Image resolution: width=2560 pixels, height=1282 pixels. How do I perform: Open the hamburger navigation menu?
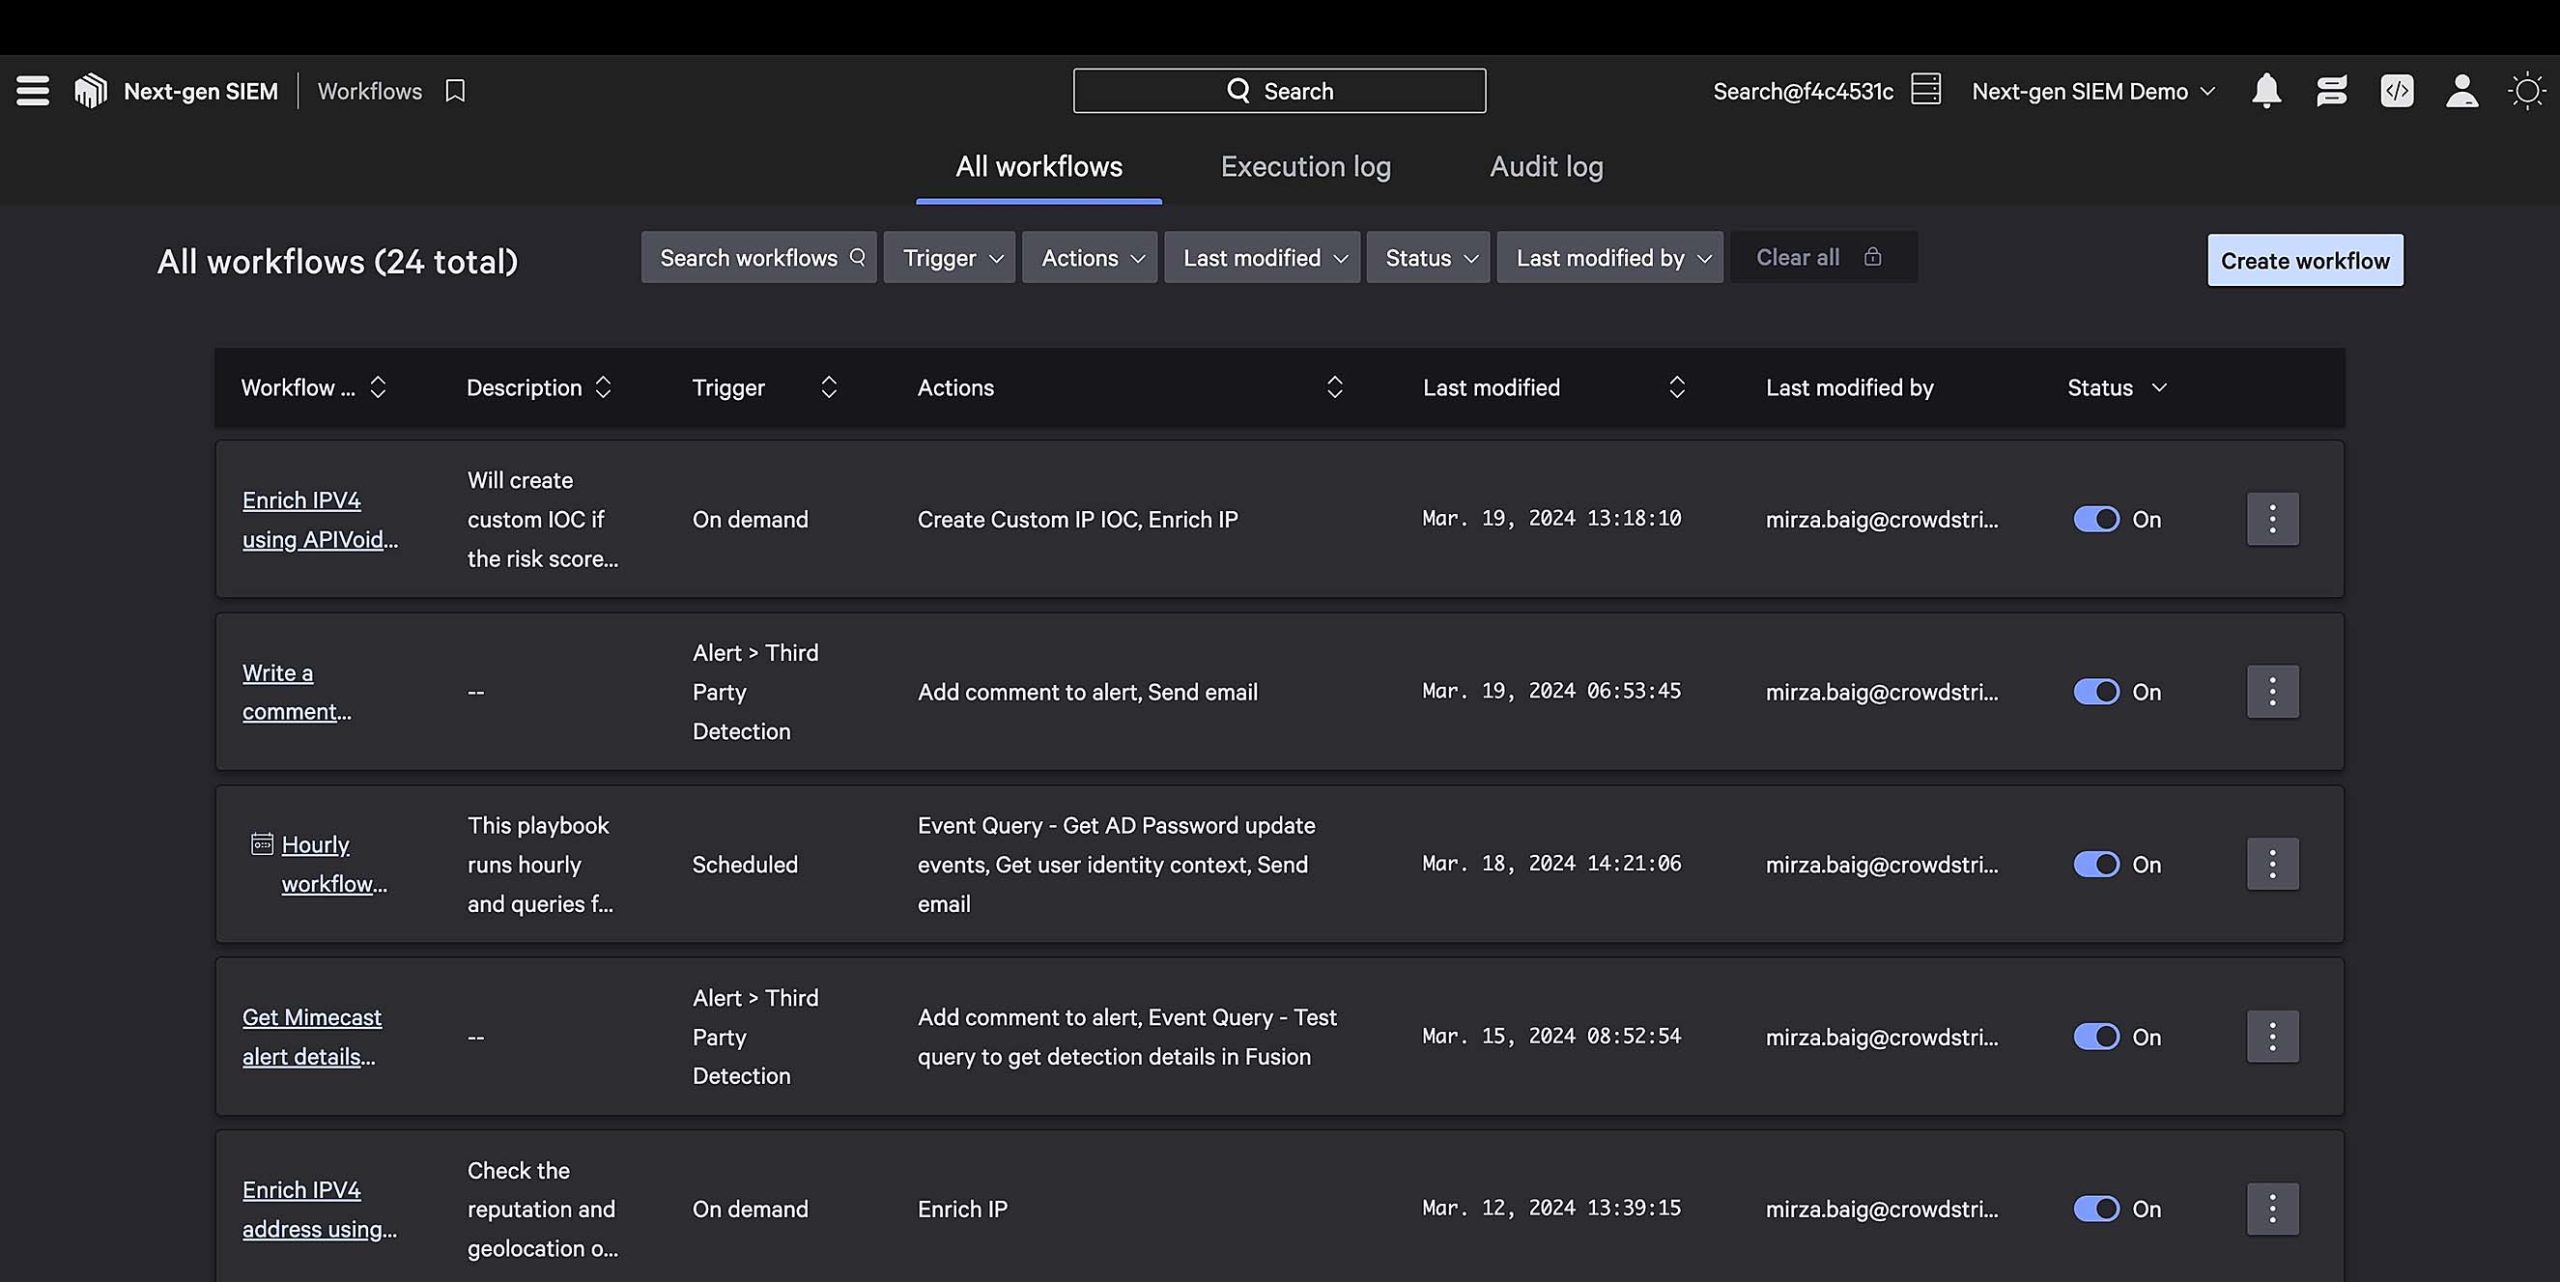(32, 91)
